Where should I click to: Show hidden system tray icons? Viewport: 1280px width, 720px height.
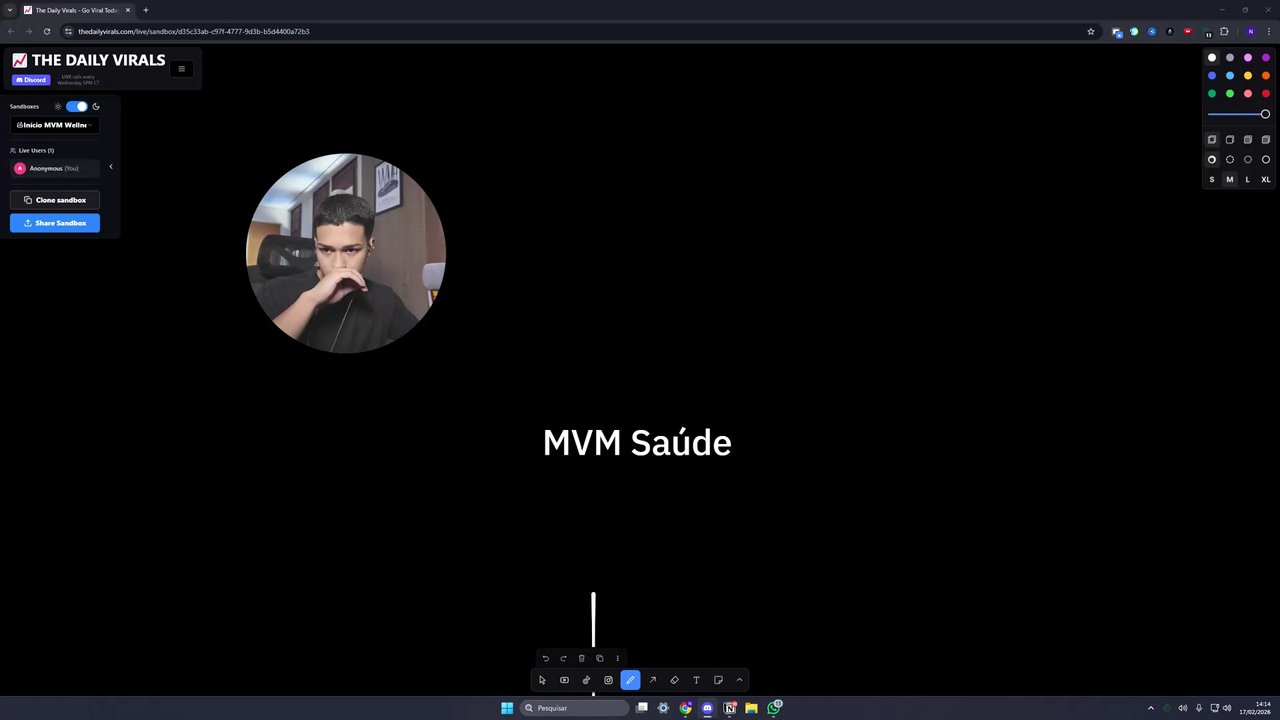click(x=1150, y=708)
